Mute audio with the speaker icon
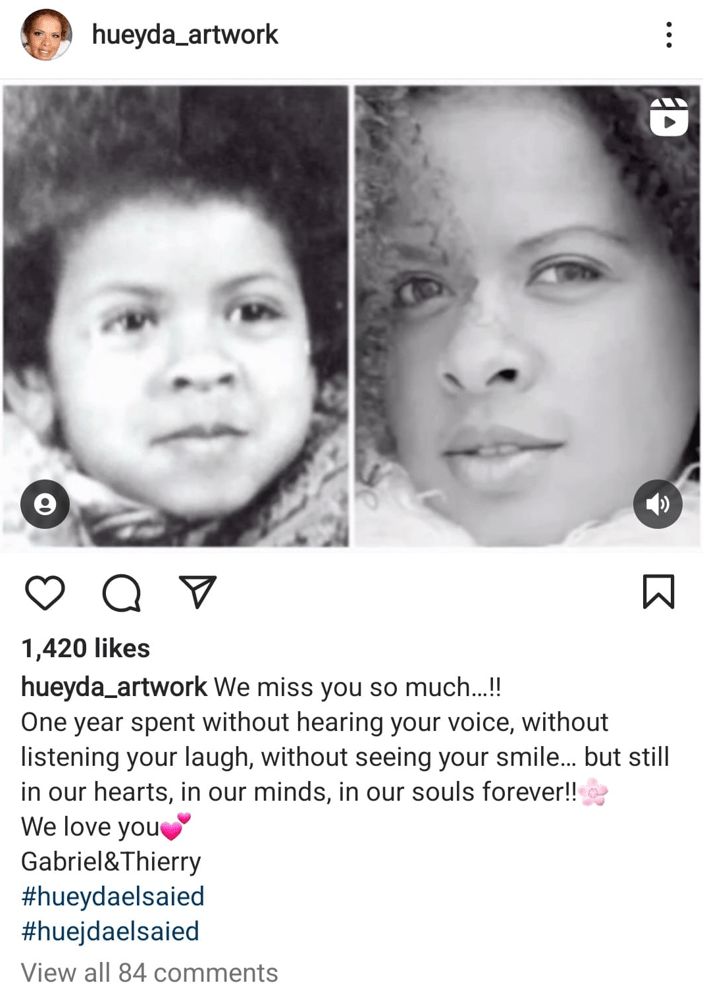Image resolution: width=703 pixels, height=983 pixels. 658,504
